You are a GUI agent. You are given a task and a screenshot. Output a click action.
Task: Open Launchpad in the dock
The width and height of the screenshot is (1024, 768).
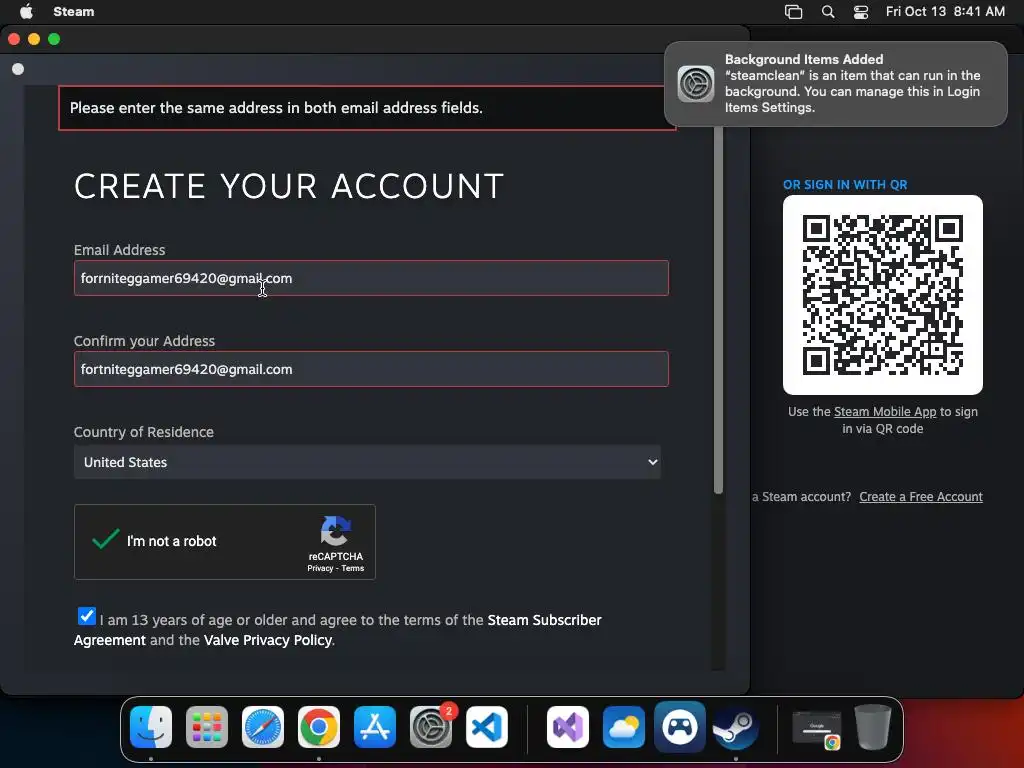tap(207, 727)
